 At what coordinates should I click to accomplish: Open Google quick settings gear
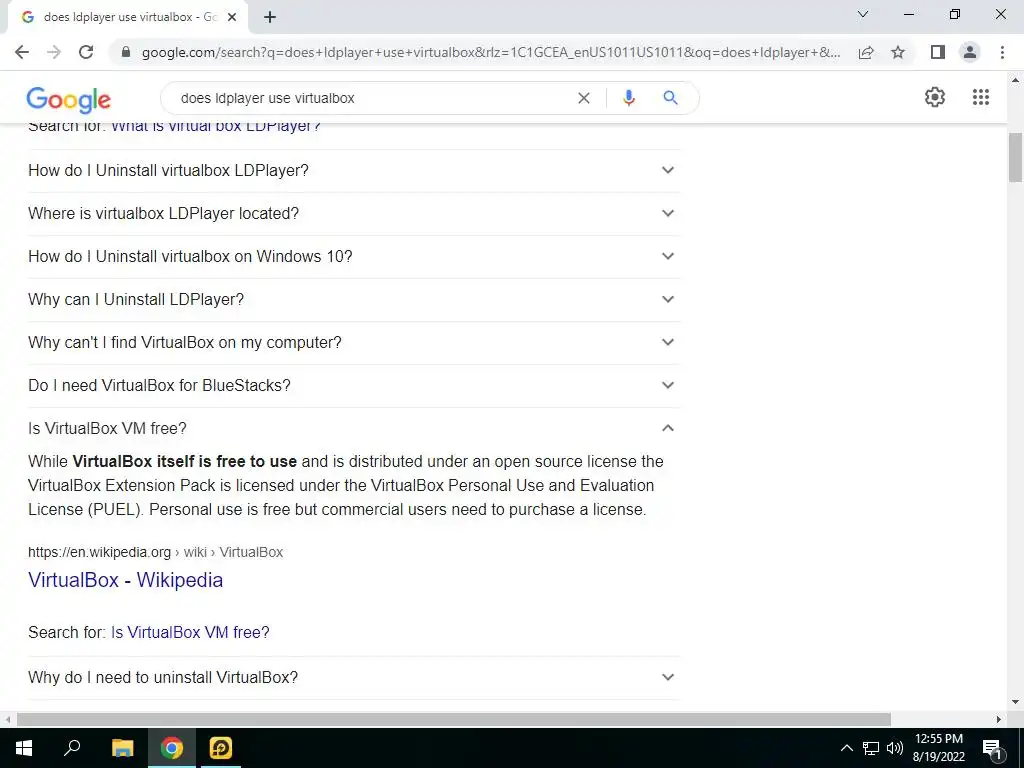[x=935, y=97]
